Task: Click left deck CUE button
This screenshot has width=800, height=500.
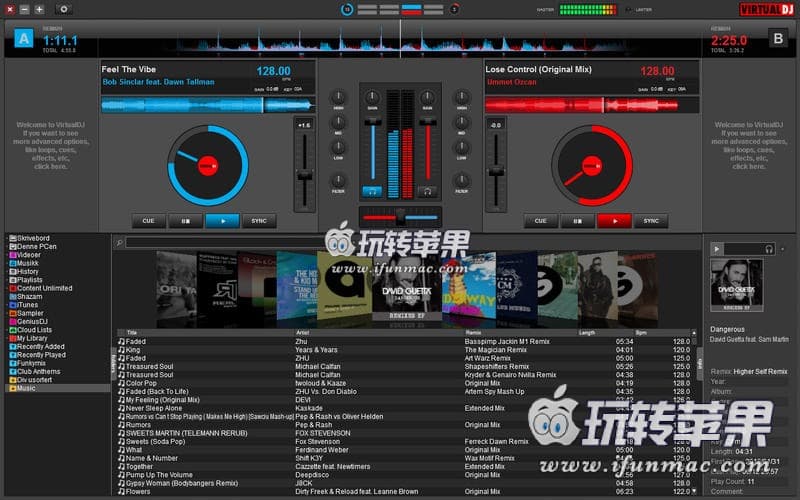Action: (x=148, y=221)
